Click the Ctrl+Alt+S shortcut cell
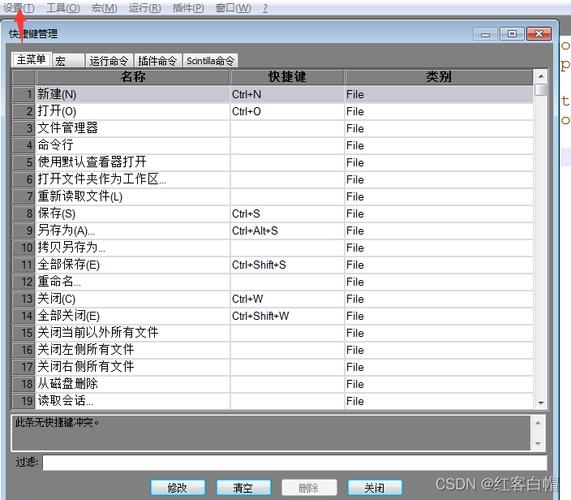 287,231
